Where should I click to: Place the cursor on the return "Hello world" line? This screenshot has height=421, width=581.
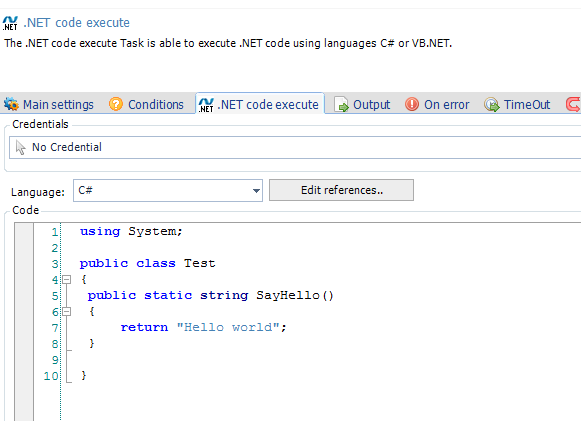click(x=203, y=327)
